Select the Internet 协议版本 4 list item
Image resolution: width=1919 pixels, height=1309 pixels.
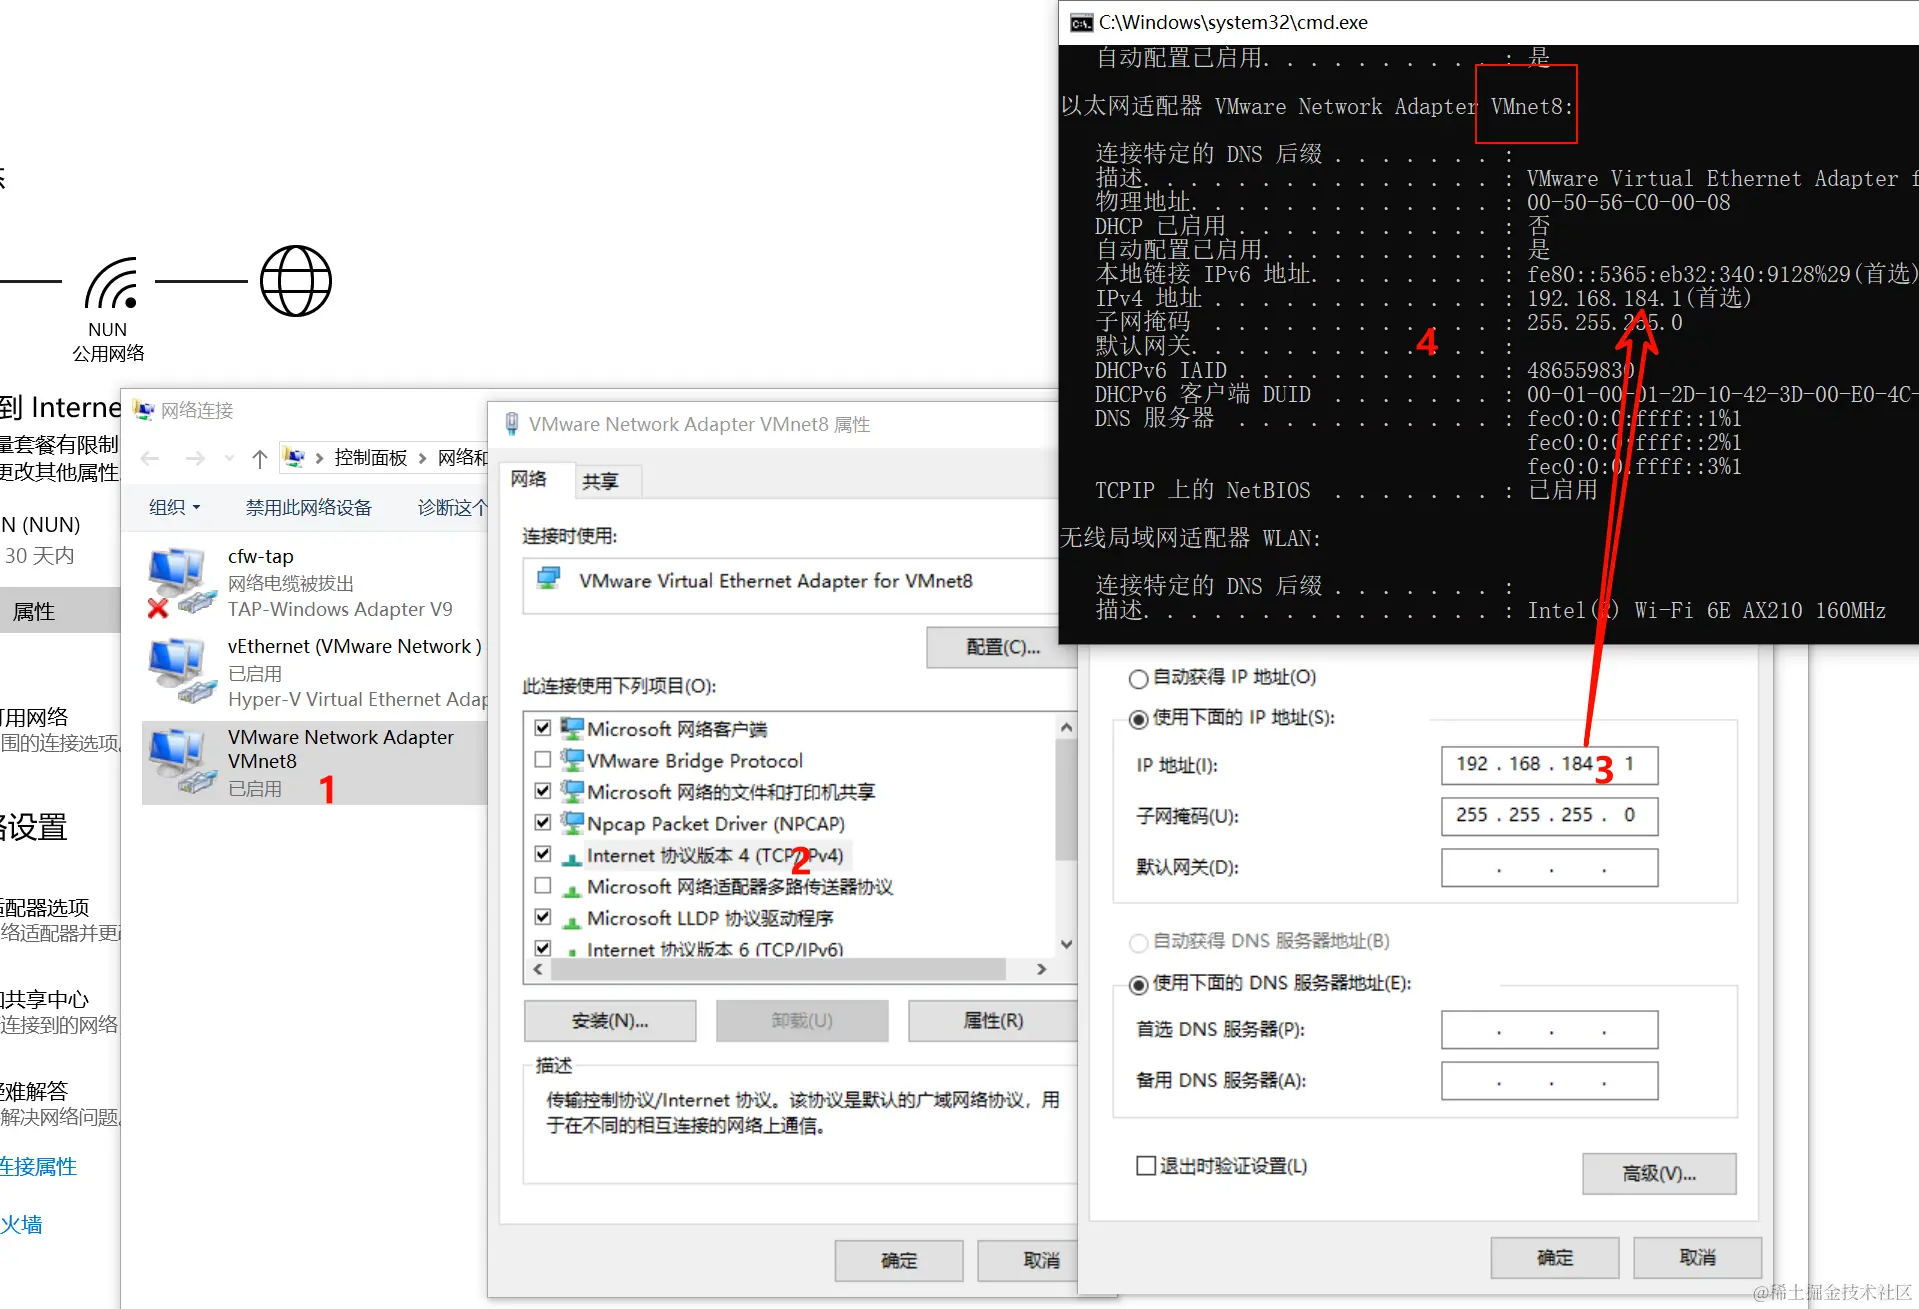(x=715, y=855)
